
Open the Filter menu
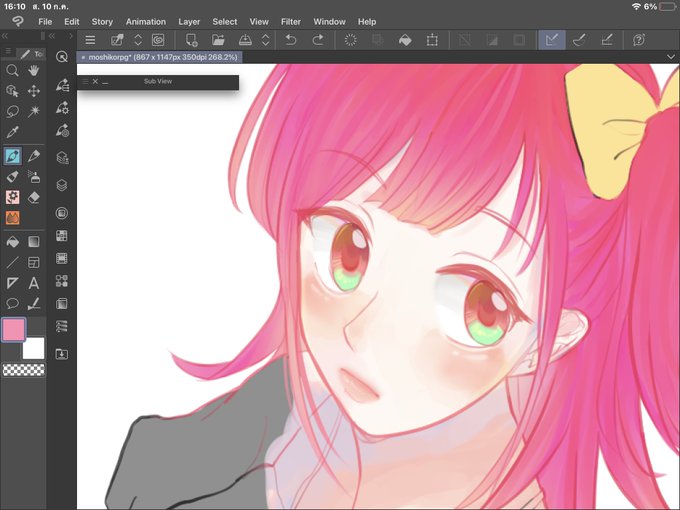pos(291,22)
